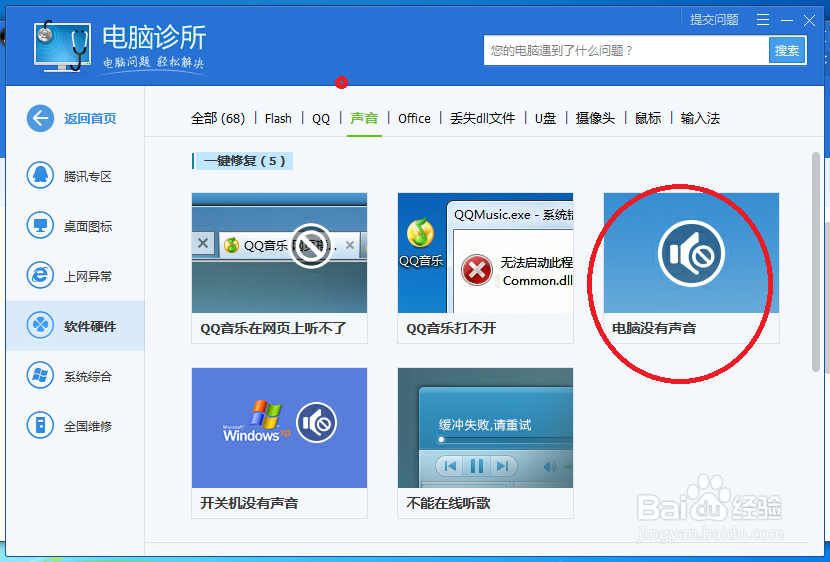Click the muted speaker icon in 电脑没有声音 card
830x562 pixels.
(x=691, y=253)
